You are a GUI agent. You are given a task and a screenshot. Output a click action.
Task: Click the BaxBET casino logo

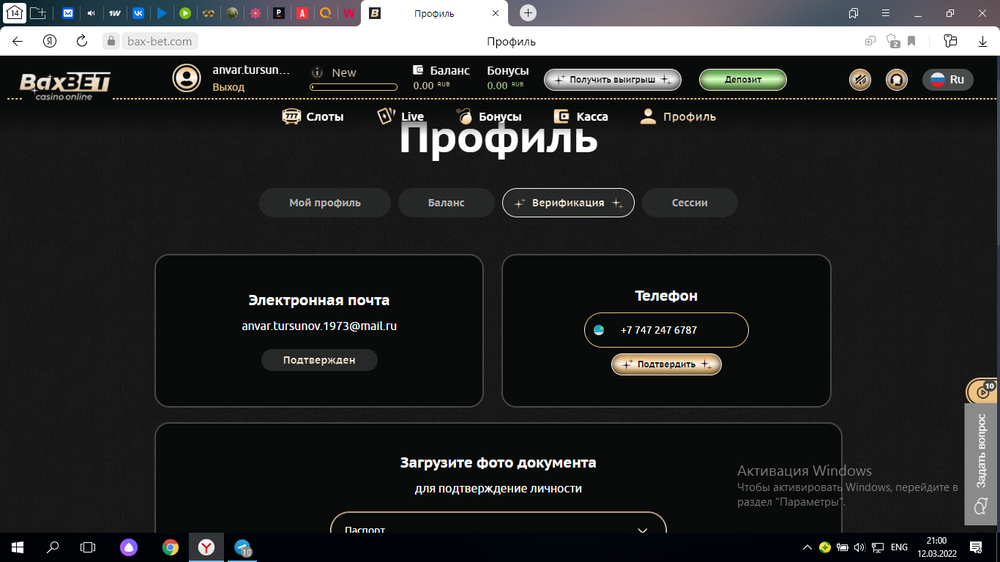pos(65,83)
